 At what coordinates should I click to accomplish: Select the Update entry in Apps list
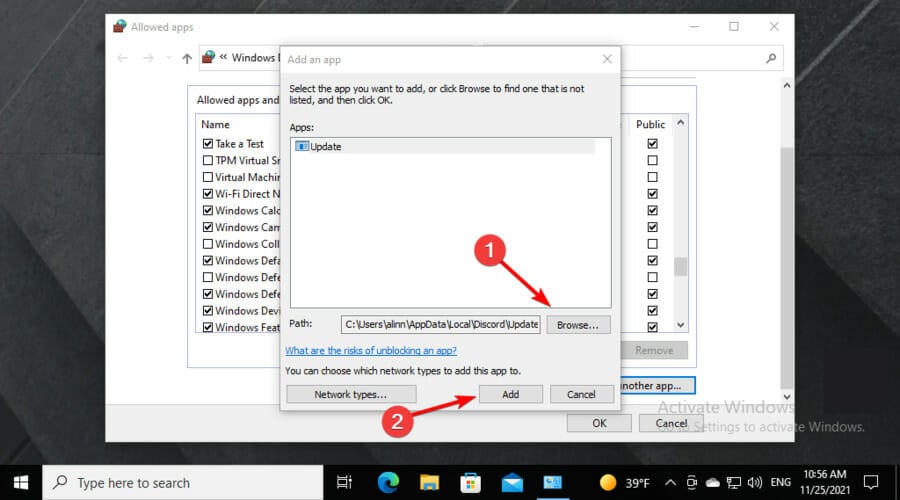click(x=444, y=146)
